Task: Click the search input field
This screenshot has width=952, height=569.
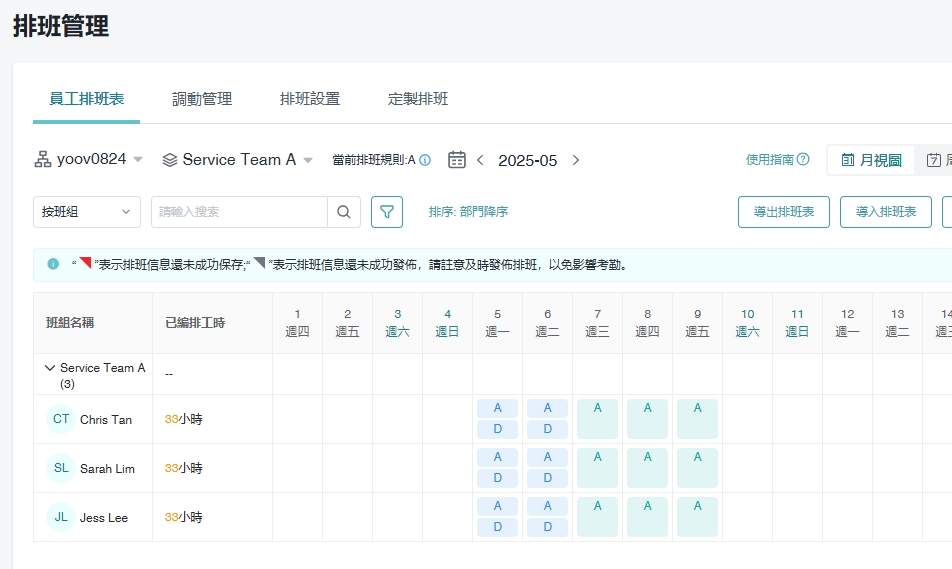Action: 239,212
